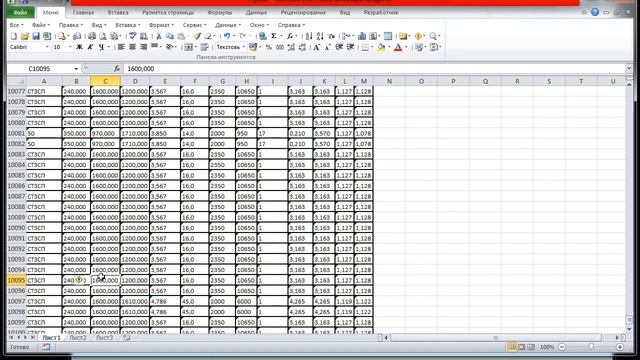Click the Cut scissors icon

pos(159,36)
